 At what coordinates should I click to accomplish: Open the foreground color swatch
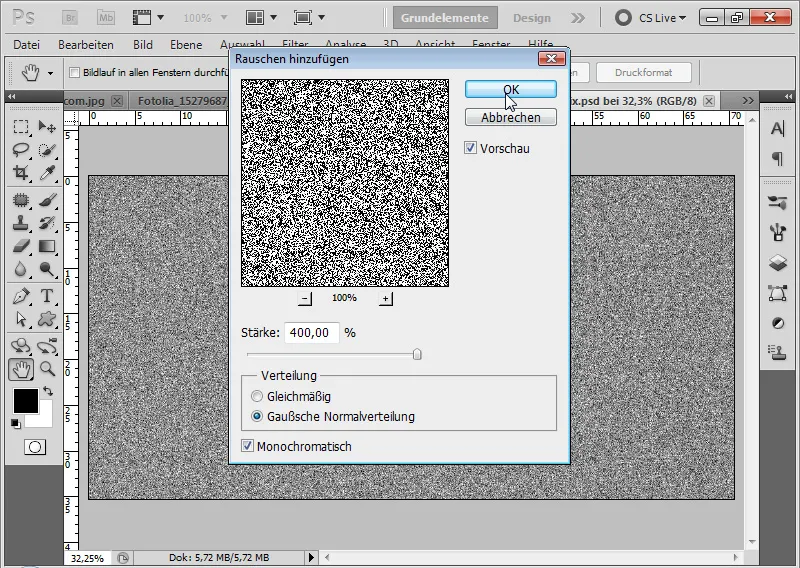click(26, 400)
